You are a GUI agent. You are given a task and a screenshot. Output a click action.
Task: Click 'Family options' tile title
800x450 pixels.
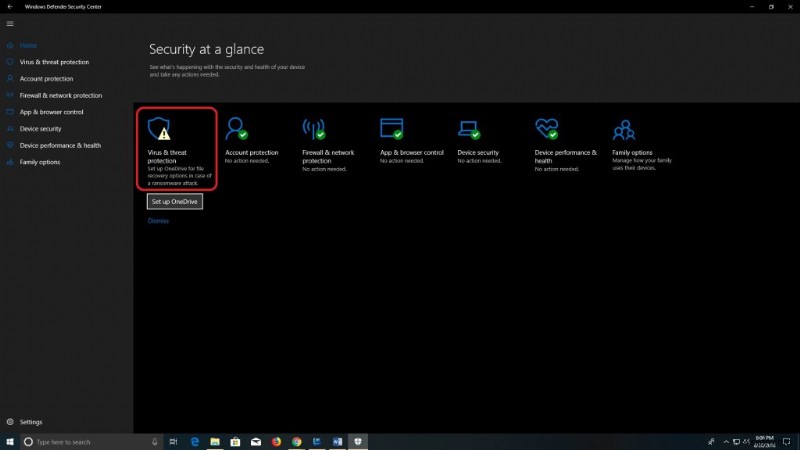coord(632,153)
